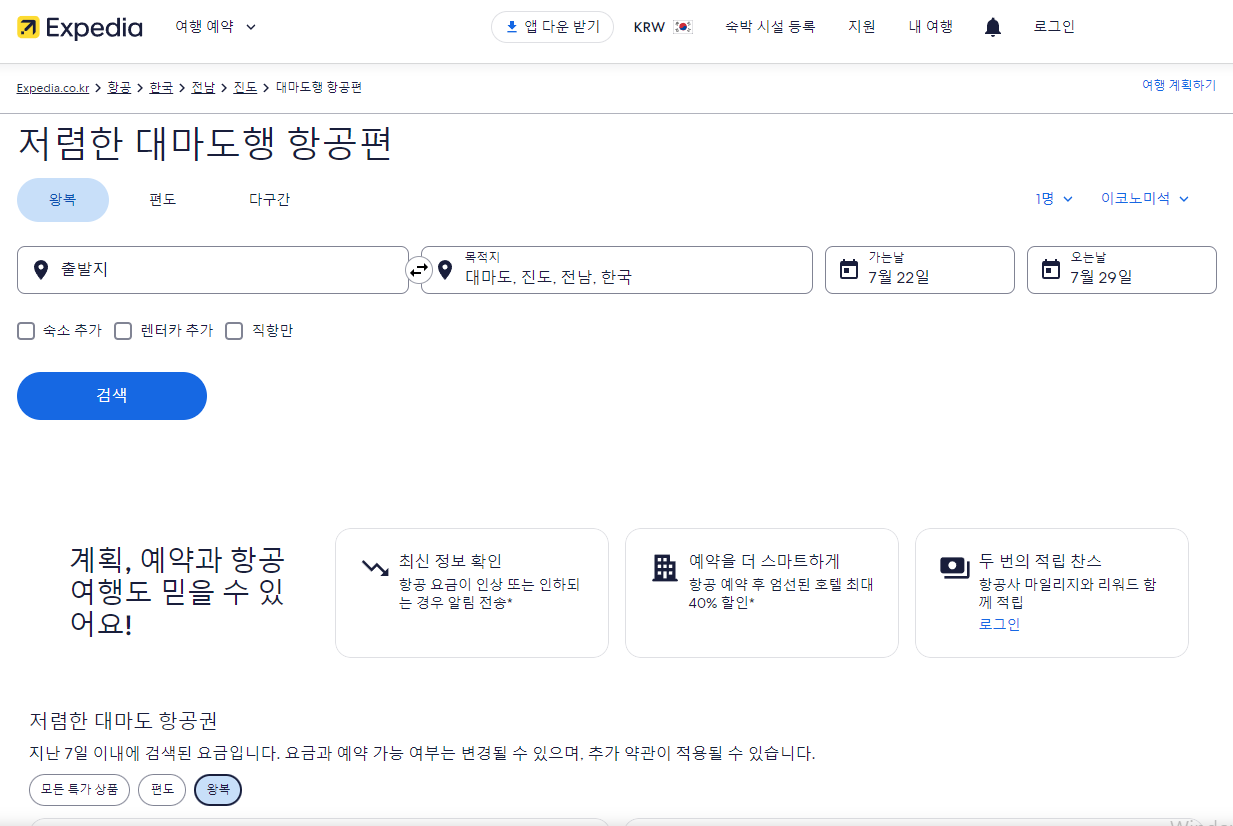This screenshot has height=826, width=1233.
Task: Open 숙박 시설 등록 link
Action: [770, 27]
